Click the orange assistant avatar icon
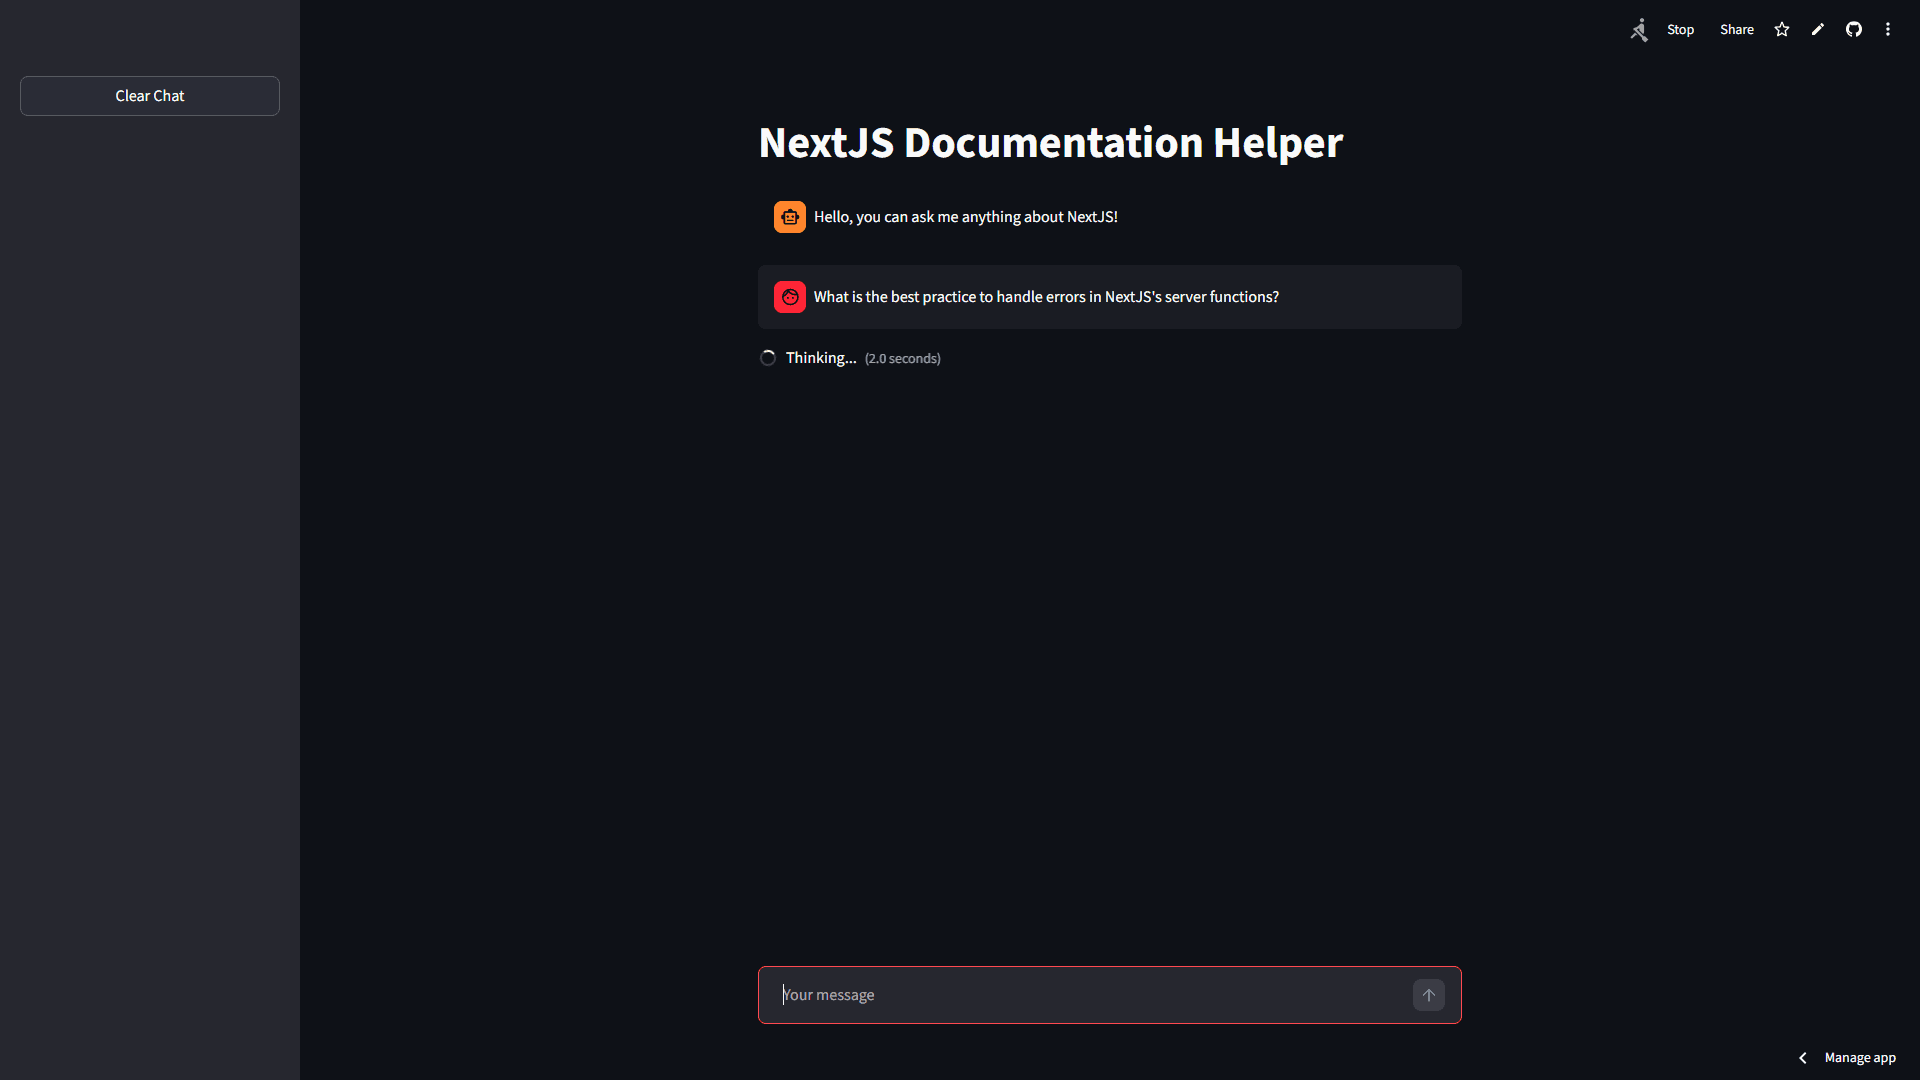1920x1080 pixels. (790, 217)
